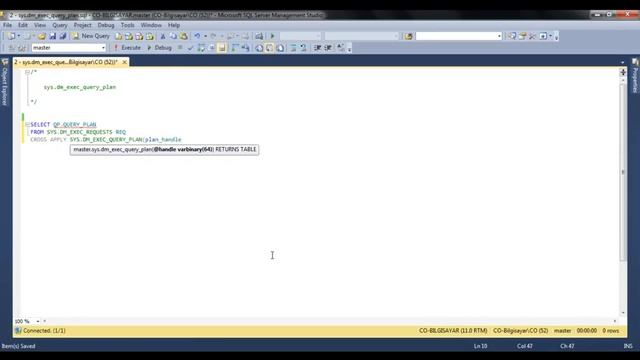The height and width of the screenshot is (360, 640).
Task: Open the File menu
Action: coord(7,25)
